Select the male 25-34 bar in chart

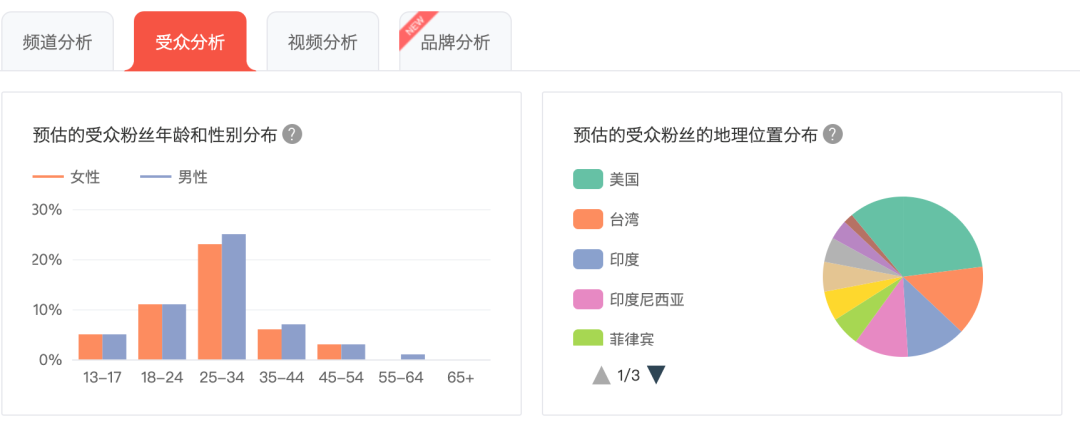coord(233,297)
